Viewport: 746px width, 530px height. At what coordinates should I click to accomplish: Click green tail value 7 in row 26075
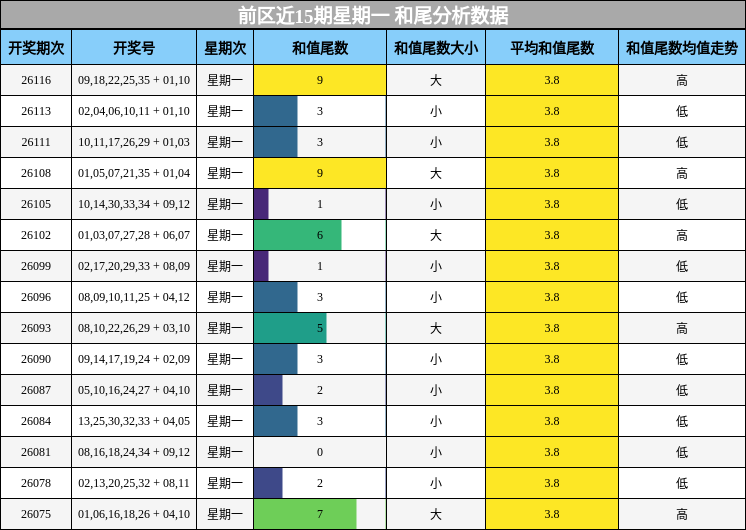coord(320,514)
